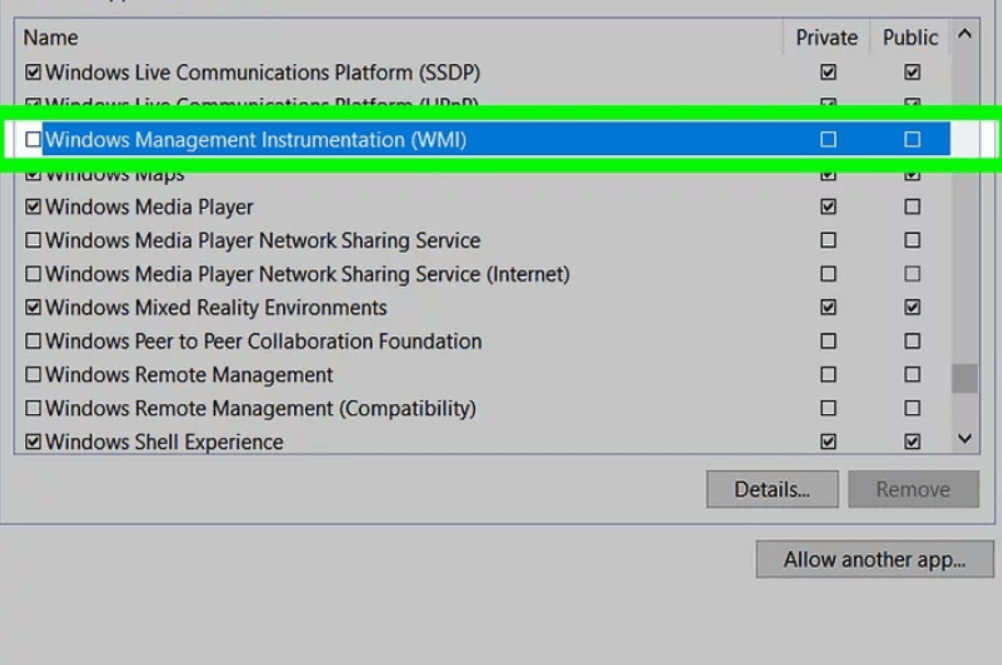Image resolution: width=1002 pixels, height=665 pixels.
Task: Open the Details... dialog
Action: click(772, 489)
